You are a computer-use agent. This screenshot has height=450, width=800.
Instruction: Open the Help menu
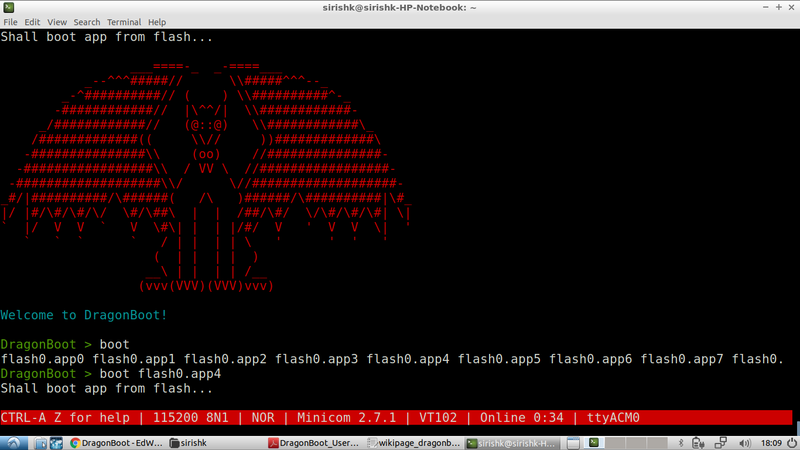pyautogui.click(x=157, y=22)
